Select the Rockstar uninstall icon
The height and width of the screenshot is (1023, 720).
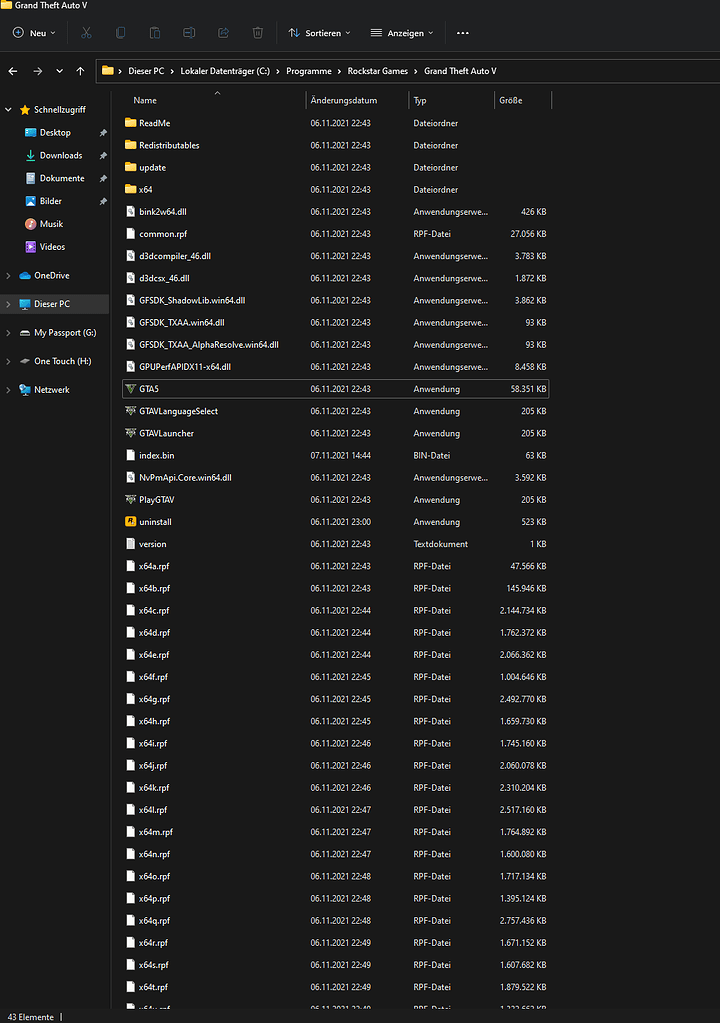click(130, 522)
